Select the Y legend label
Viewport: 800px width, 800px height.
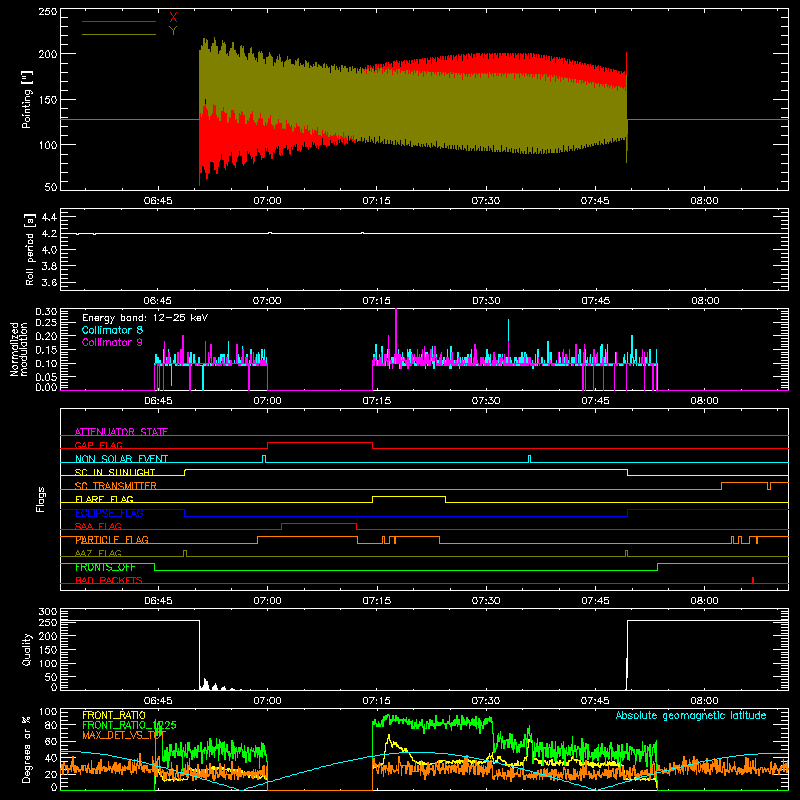click(173, 31)
